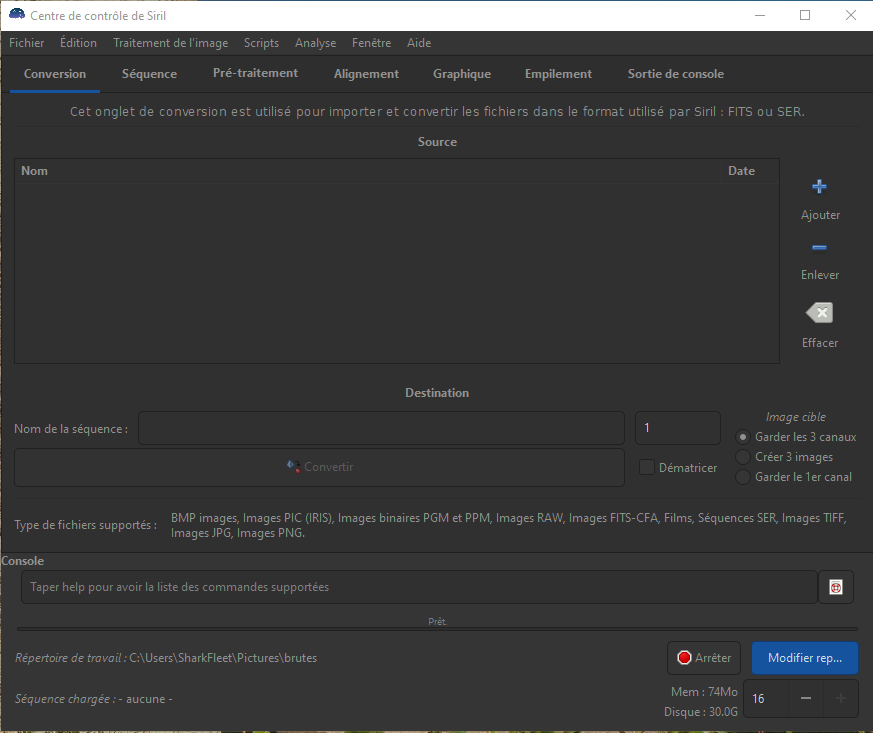The height and width of the screenshot is (733, 873).
Task: Click the console help lifebuoy icon
Action: click(x=835, y=588)
